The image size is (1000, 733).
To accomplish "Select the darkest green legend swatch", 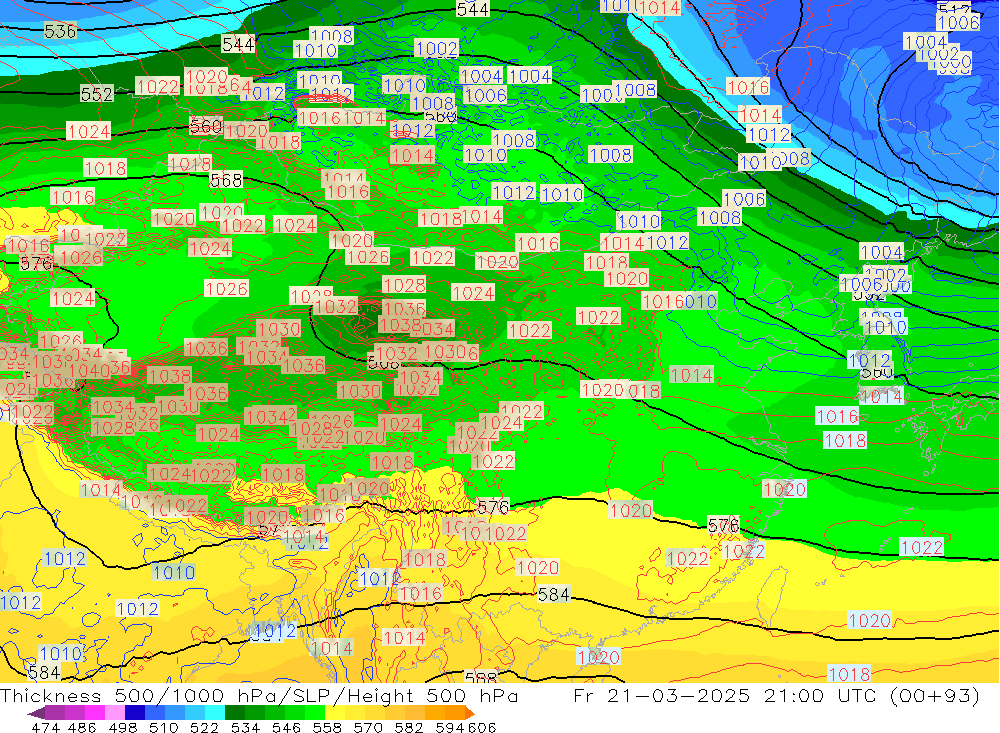I will 235,713.
